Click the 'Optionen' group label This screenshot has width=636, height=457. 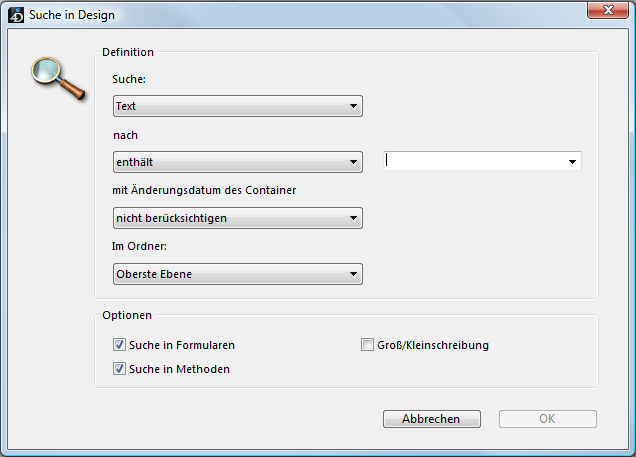pos(126,315)
